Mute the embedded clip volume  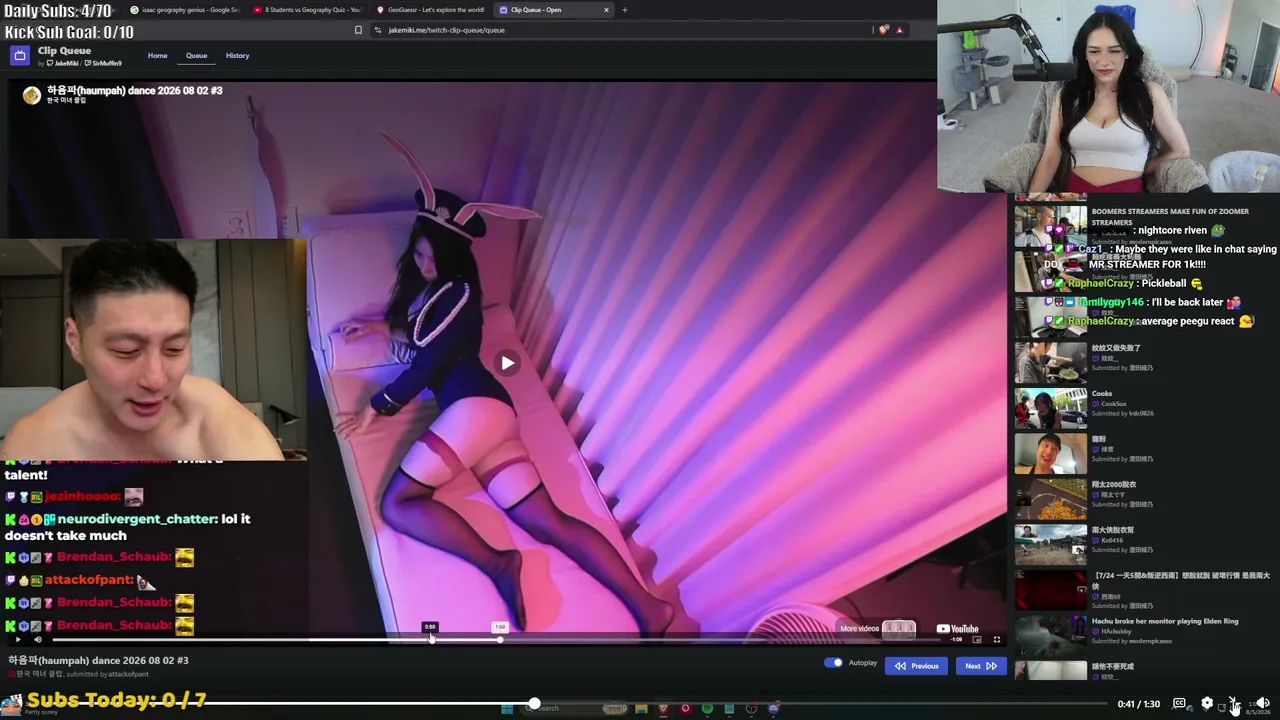[38, 640]
